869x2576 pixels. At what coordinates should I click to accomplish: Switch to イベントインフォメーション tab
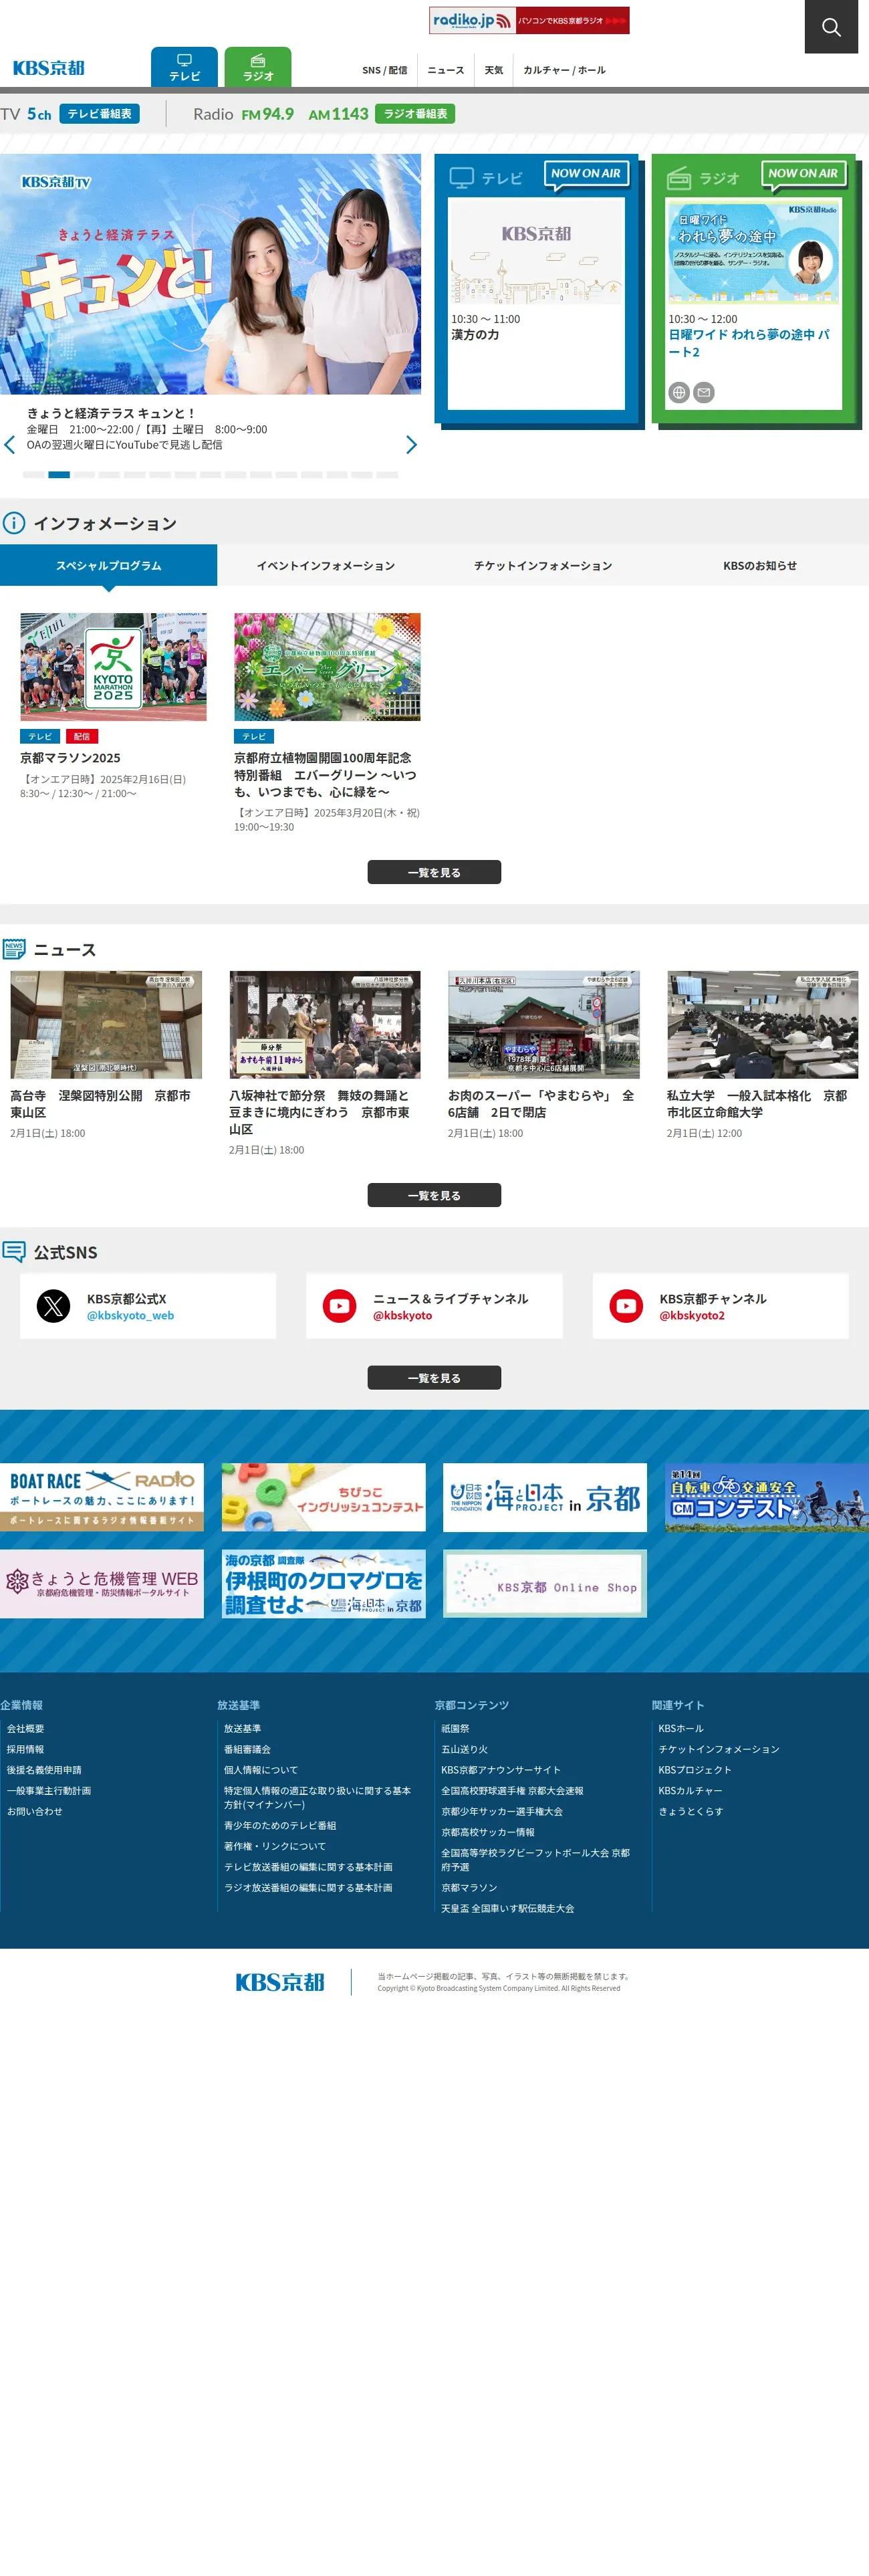(325, 565)
